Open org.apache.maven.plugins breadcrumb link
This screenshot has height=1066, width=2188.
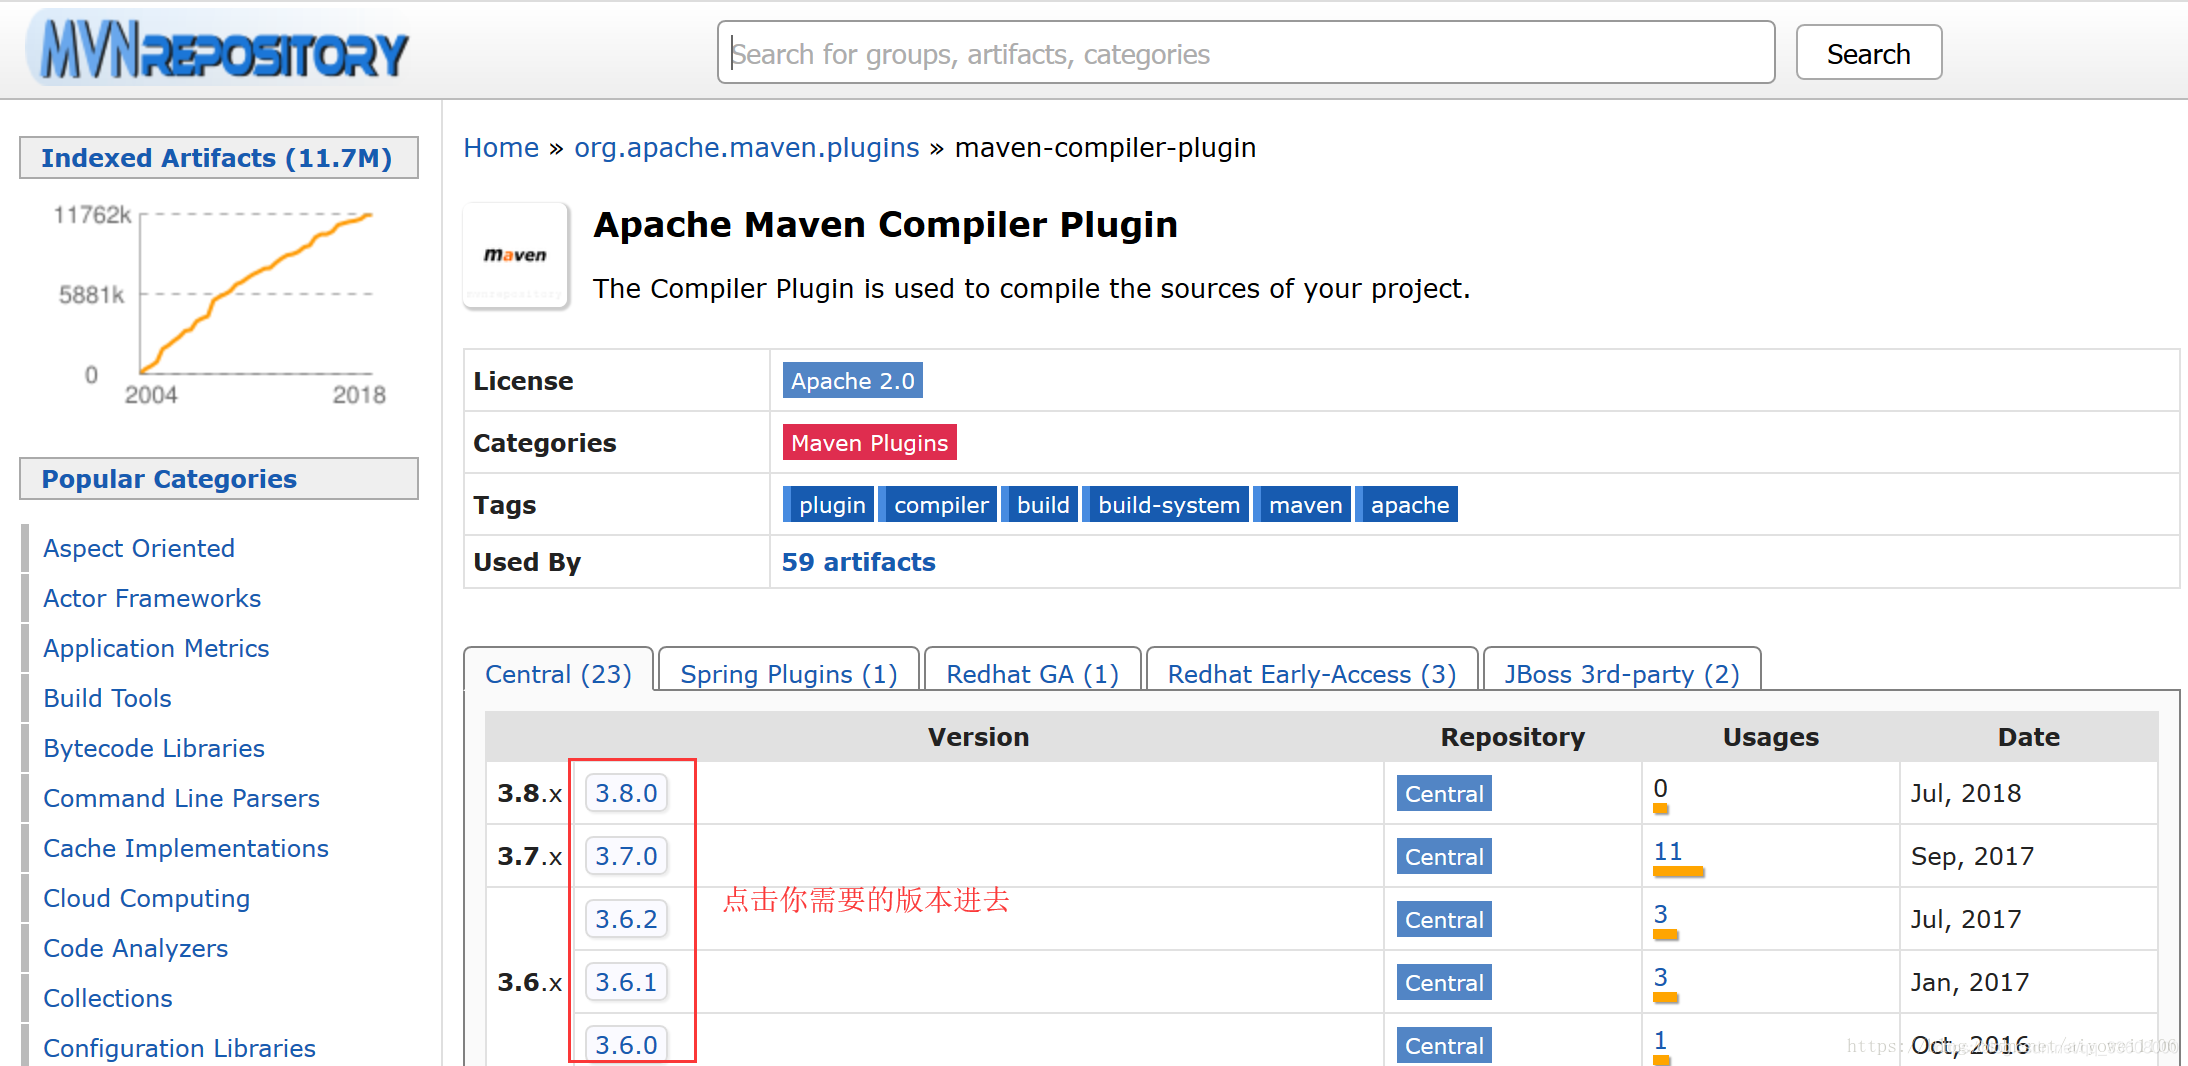746,148
